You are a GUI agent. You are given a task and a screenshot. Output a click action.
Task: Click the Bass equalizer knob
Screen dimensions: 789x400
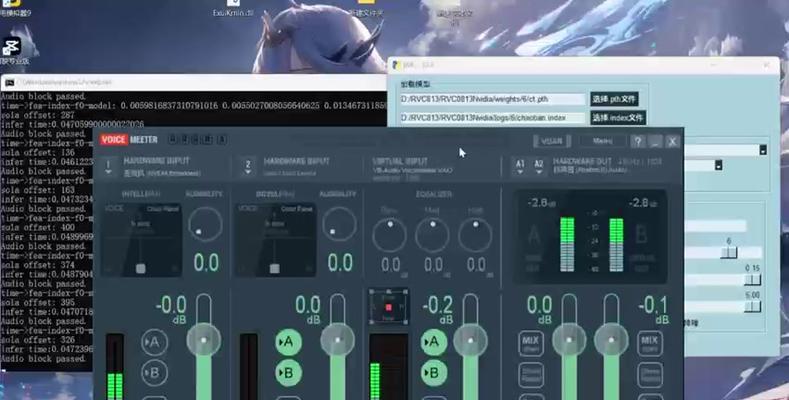click(x=389, y=234)
